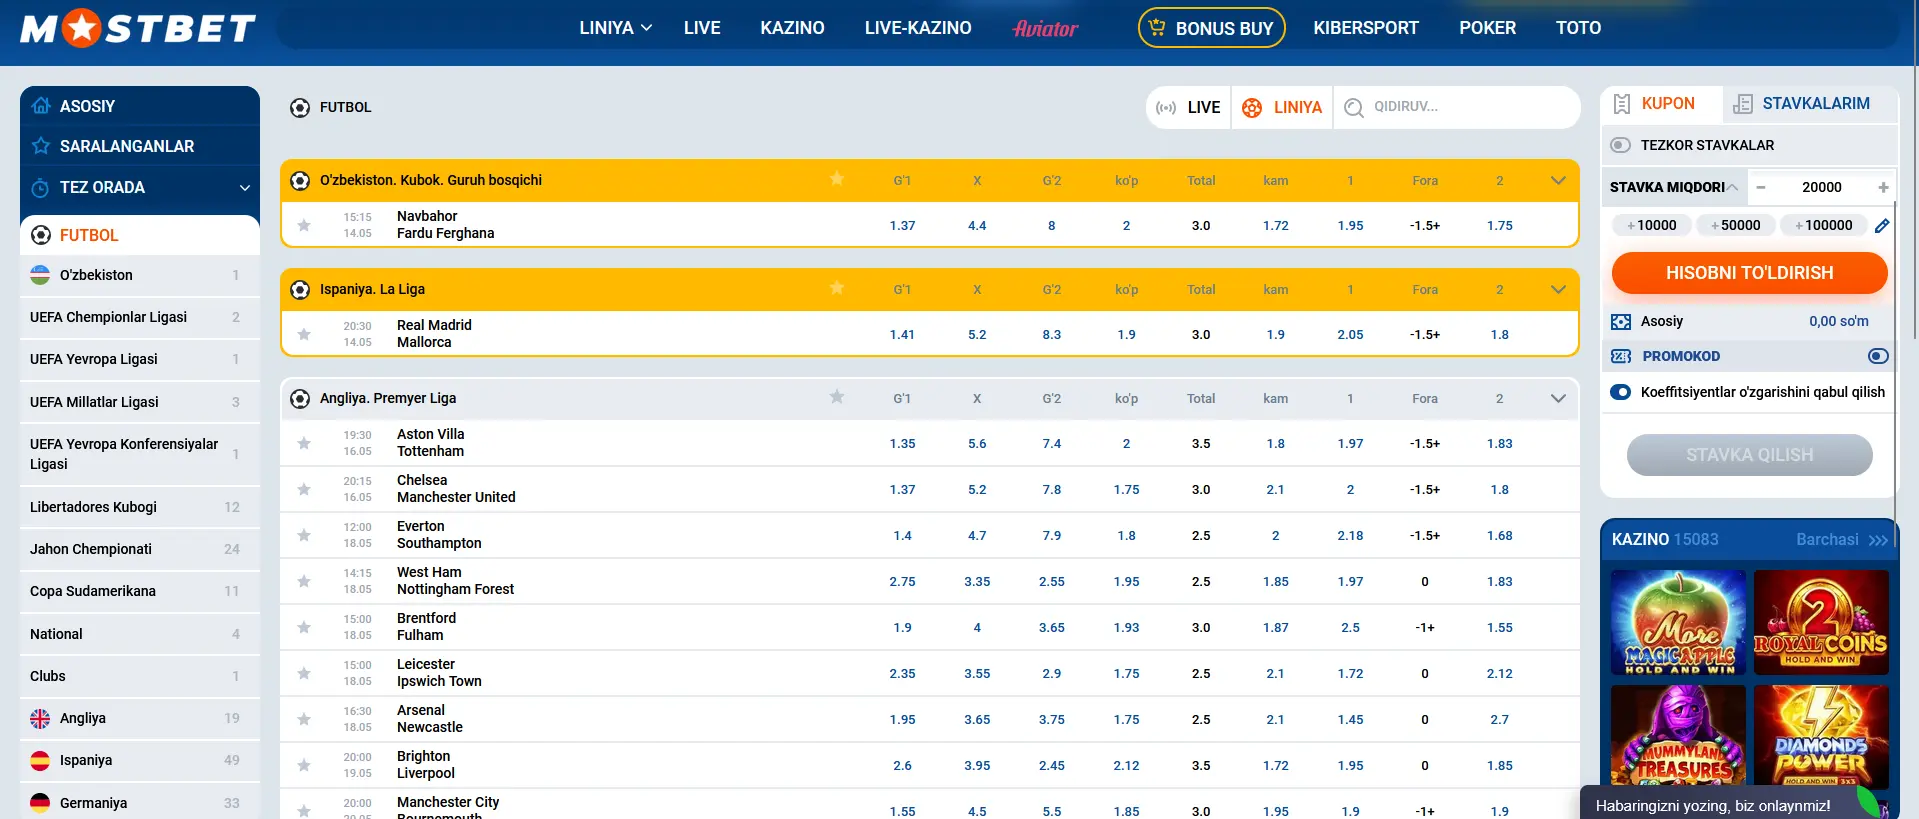The height and width of the screenshot is (819, 1919).
Task: Toggle Koeffitsiyentlar o'zgarishini qabul qilish switch
Action: click(x=1620, y=392)
